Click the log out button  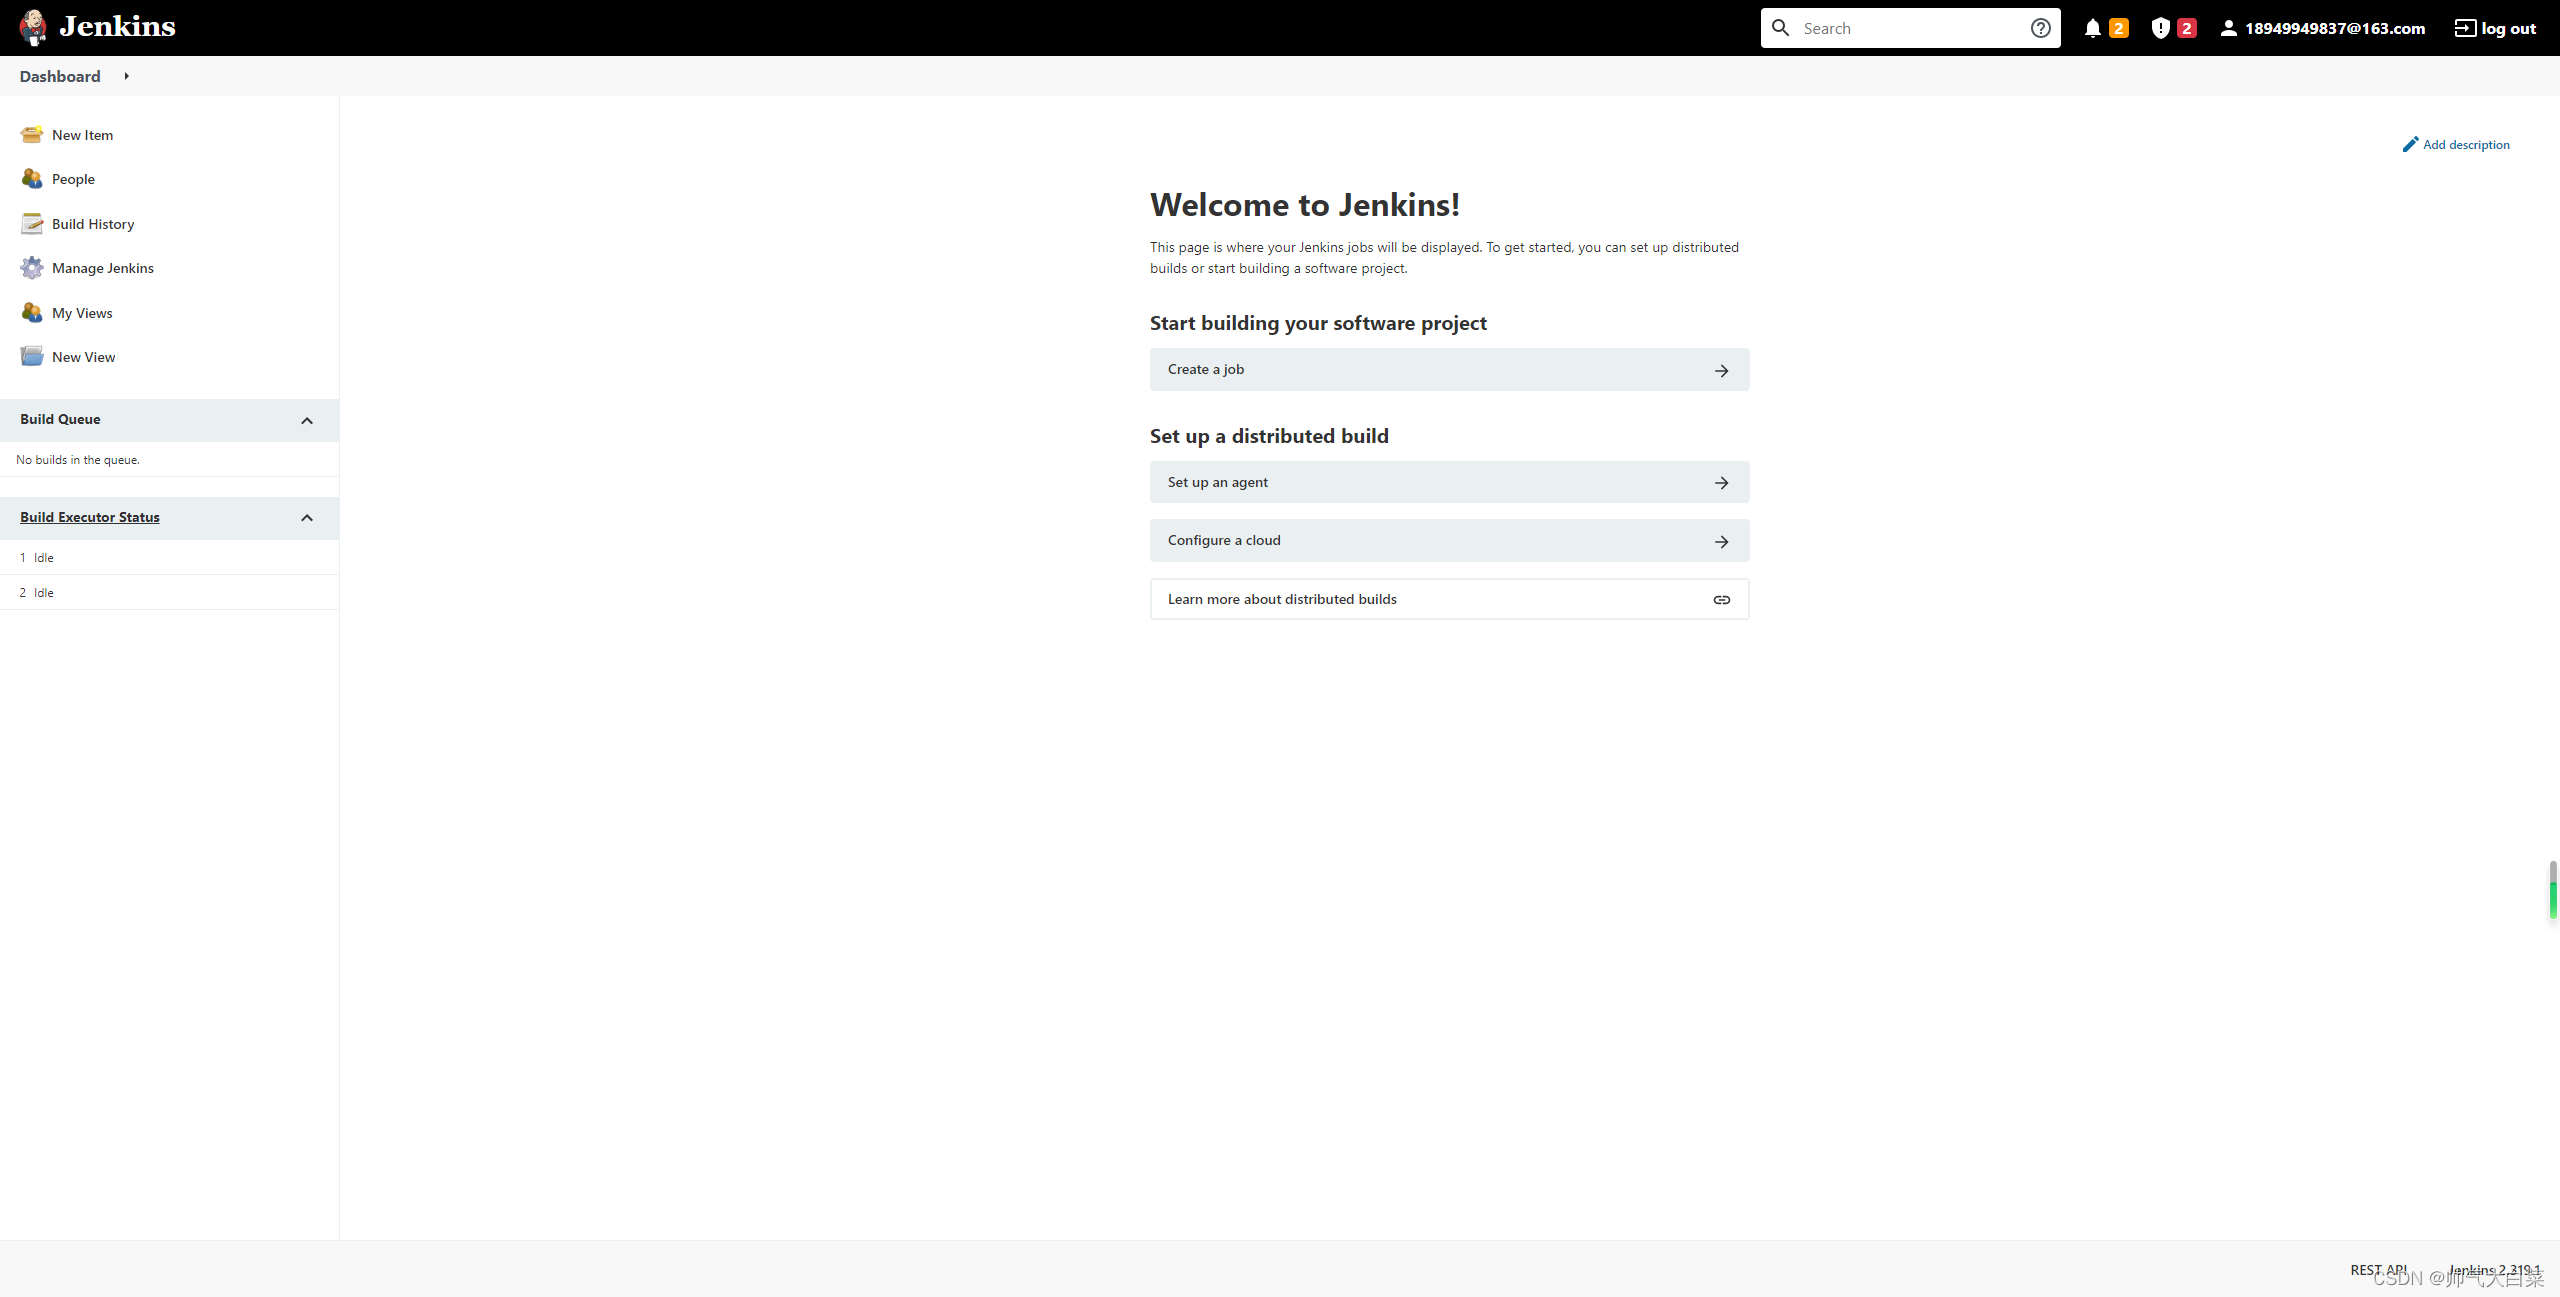tap(2499, 28)
